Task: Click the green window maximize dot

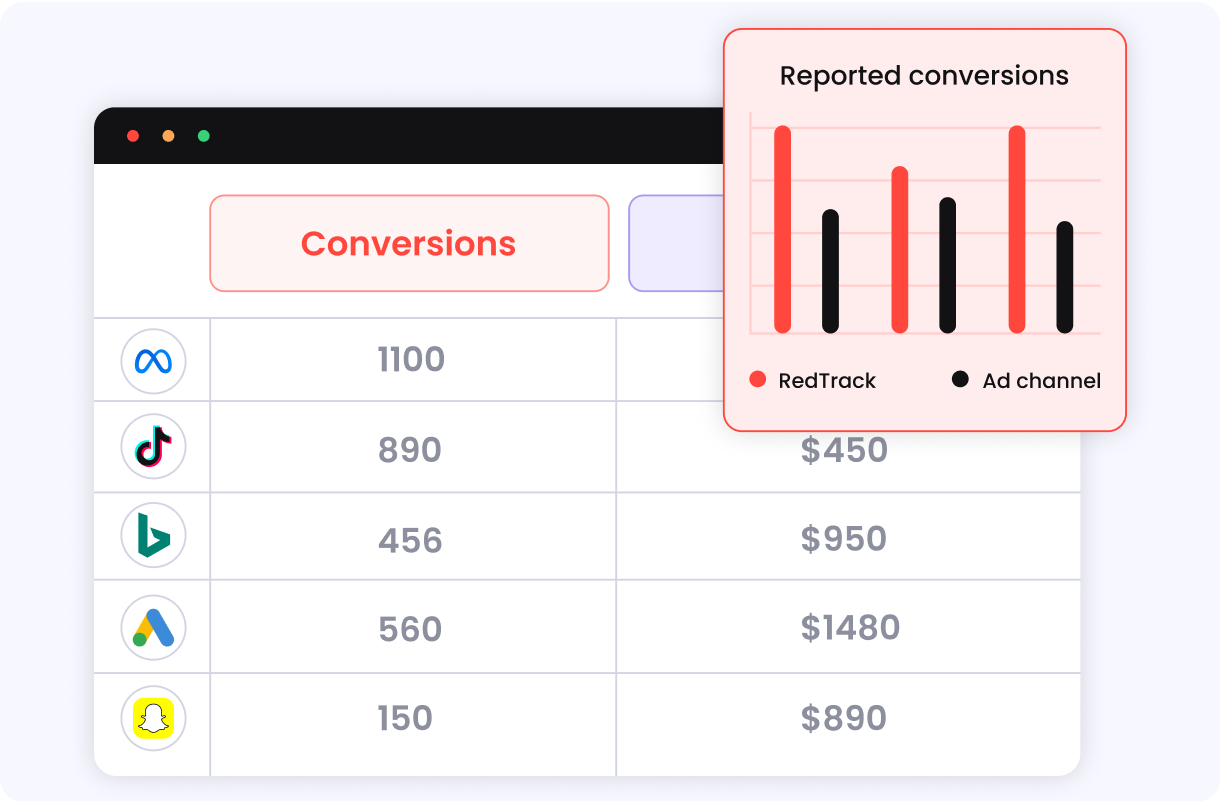Action: (x=204, y=136)
